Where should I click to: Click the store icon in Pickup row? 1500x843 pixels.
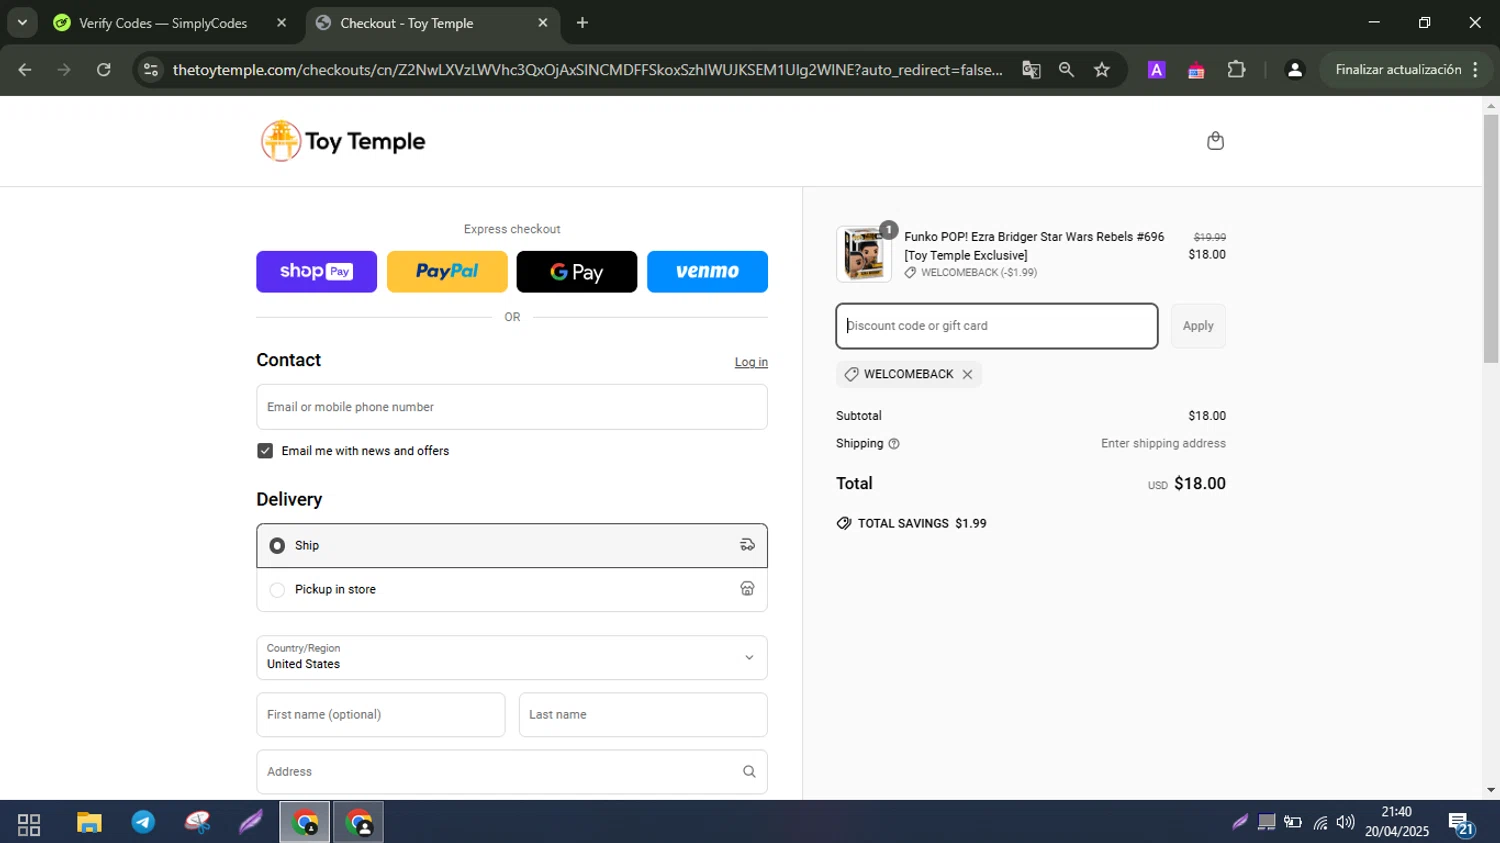747,589
